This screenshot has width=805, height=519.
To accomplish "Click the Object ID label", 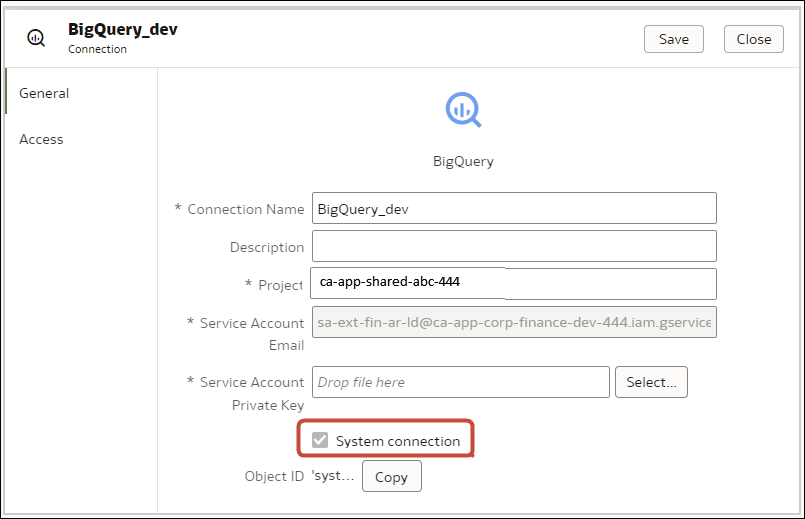I will pos(274,476).
